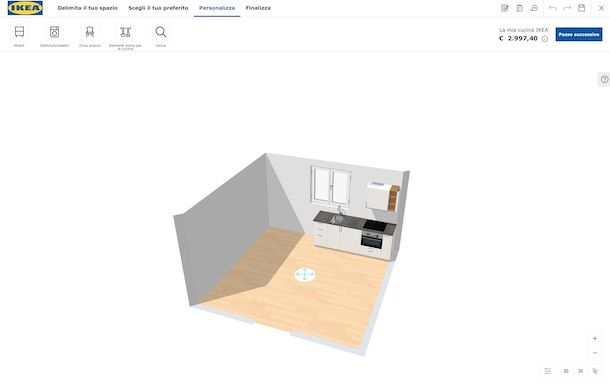Image resolution: width=610 pixels, height=384 pixels.
Task: Go to Scegli il tuo preferito step
Action: click(x=158, y=8)
